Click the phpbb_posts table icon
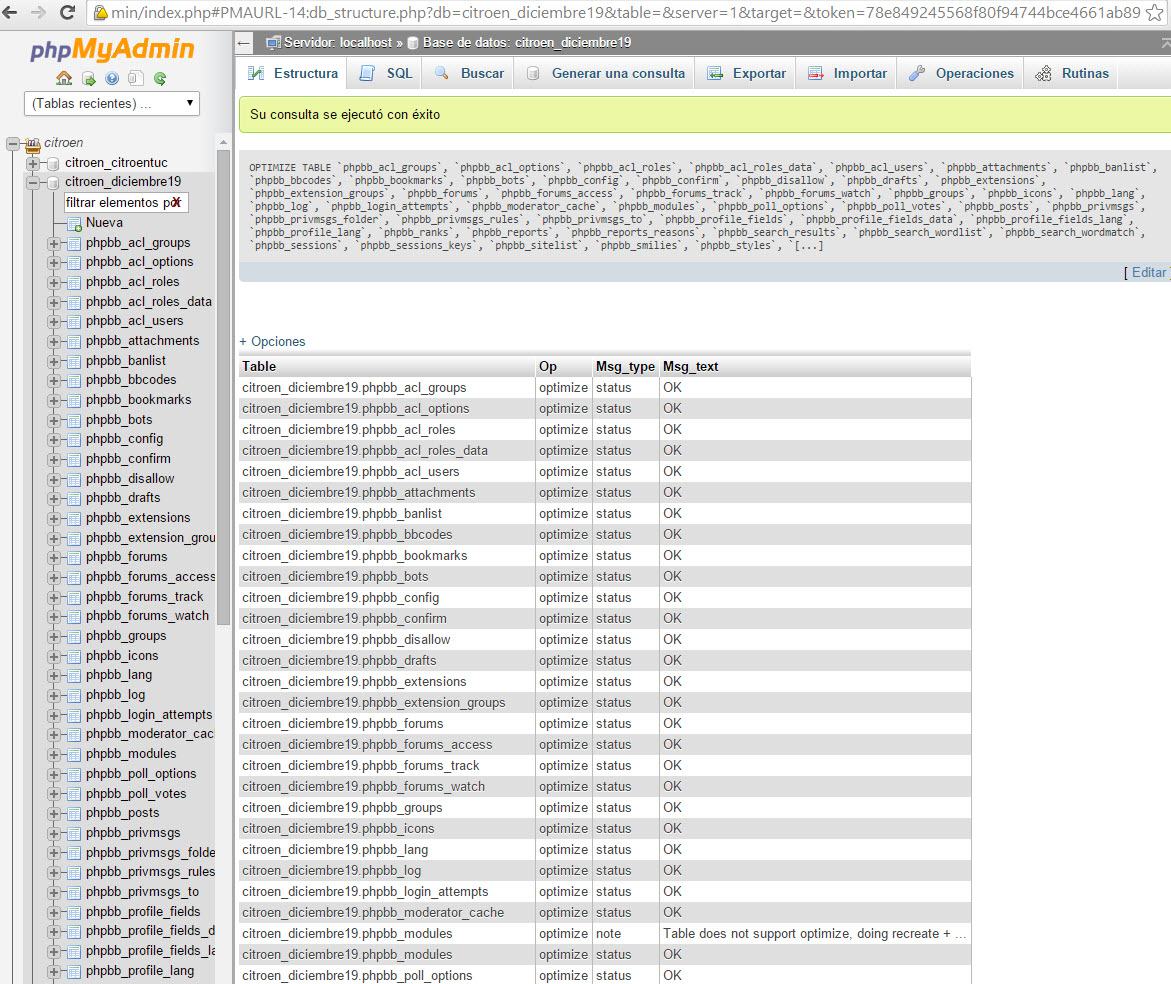Viewport: 1171px width, 984px height. pos(74,813)
